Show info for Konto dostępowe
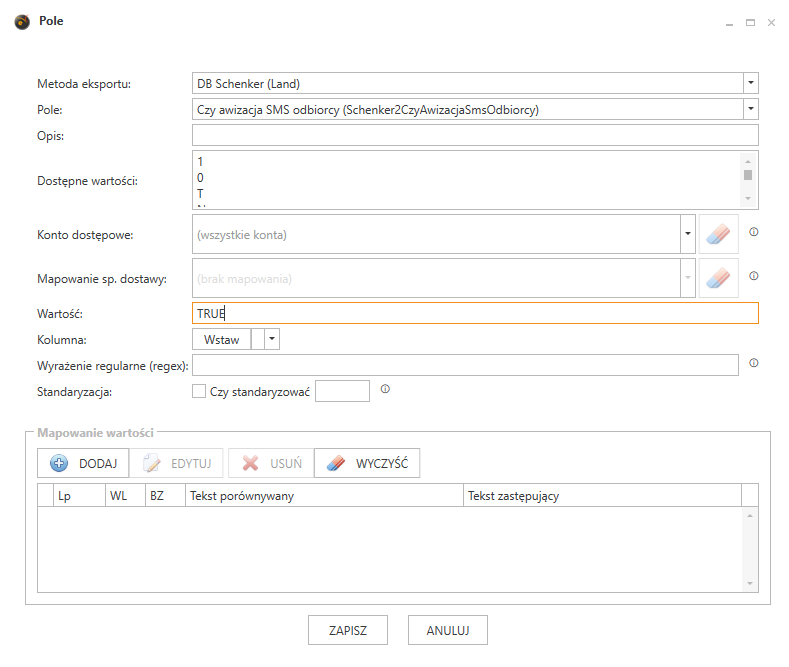The image size is (789, 667). click(x=753, y=232)
